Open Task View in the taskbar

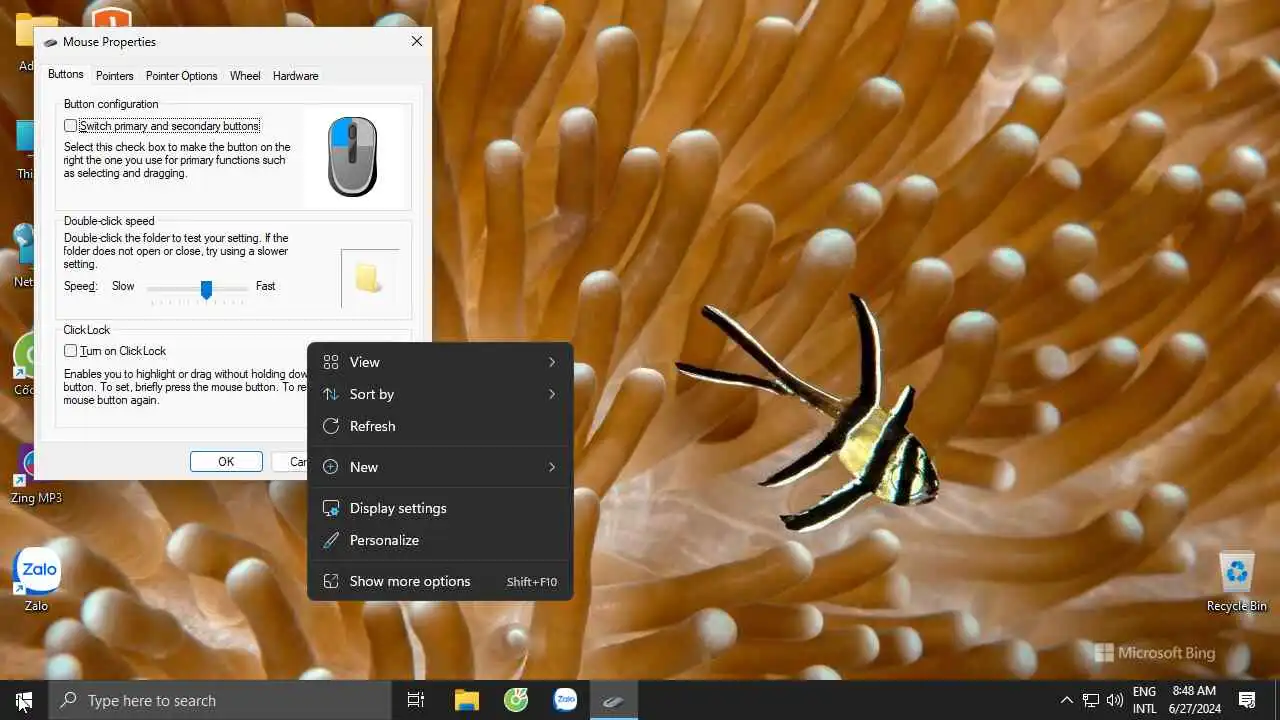click(x=416, y=700)
